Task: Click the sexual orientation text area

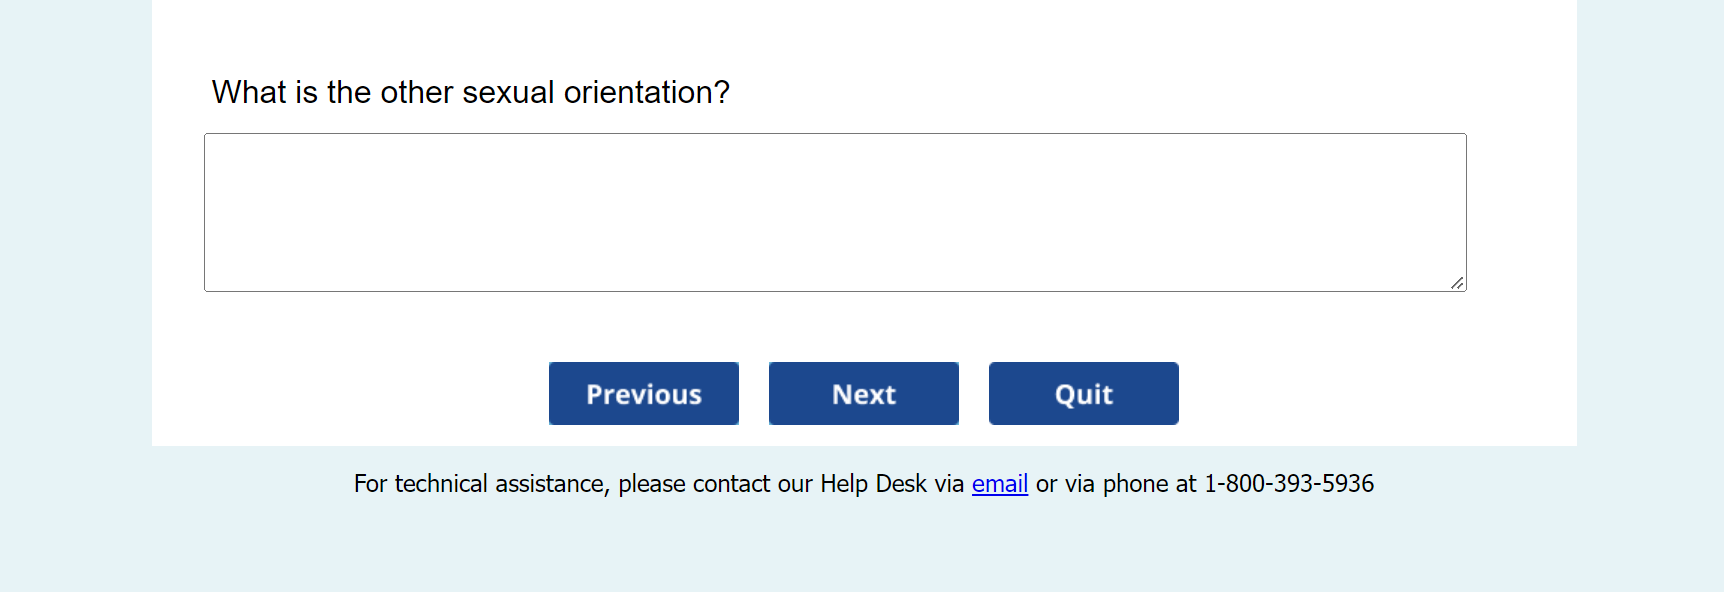Action: click(835, 212)
